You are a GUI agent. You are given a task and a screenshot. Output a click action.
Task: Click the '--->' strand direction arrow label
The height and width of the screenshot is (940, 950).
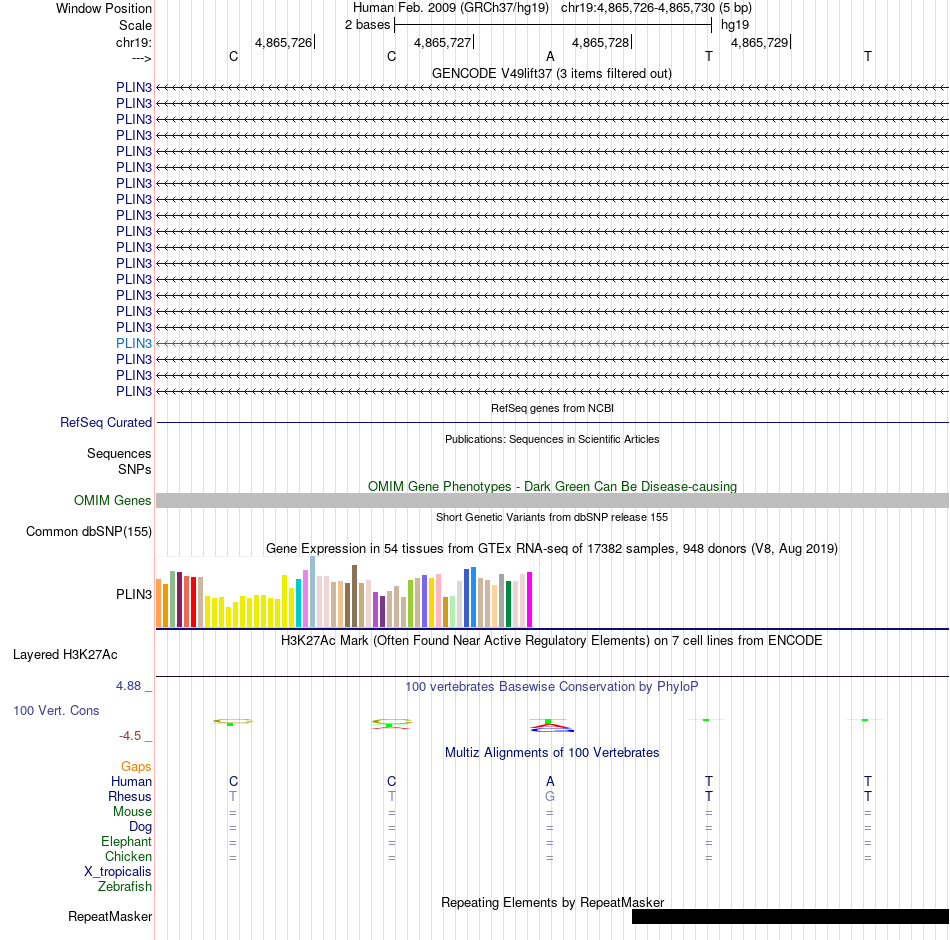pyautogui.click(x=142, y=59)
